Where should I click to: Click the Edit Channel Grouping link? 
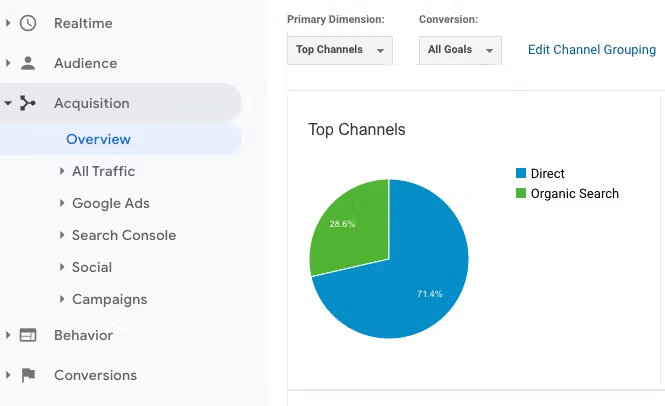(x=591, y=50)
